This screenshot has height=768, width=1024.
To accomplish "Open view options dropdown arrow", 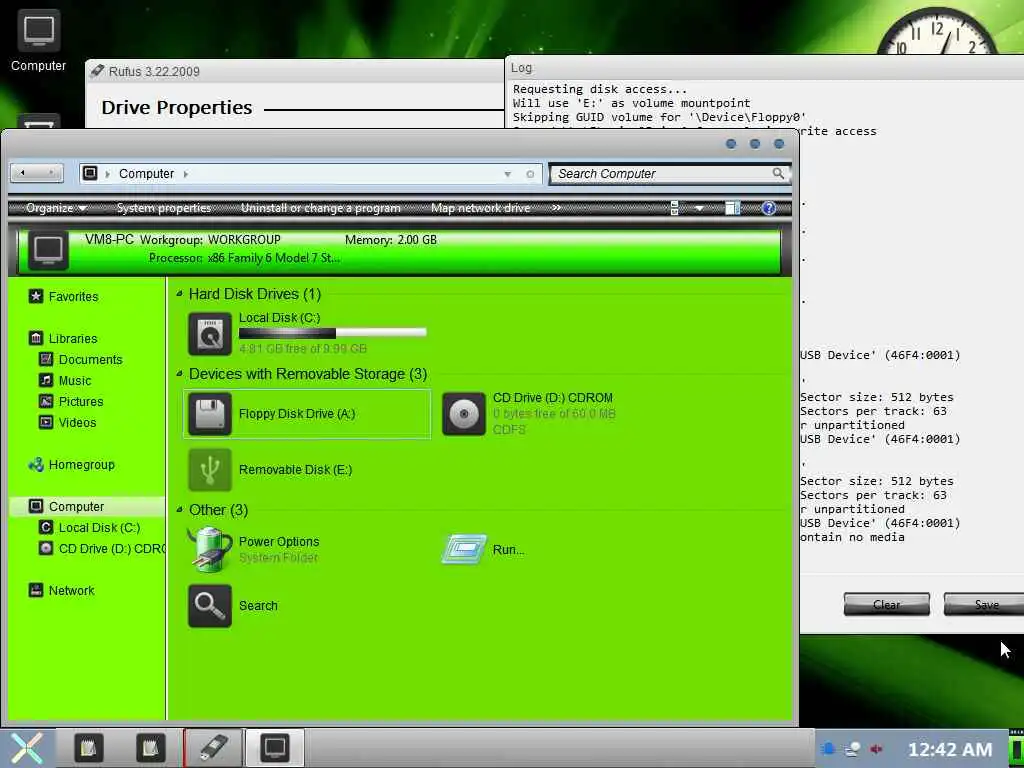I will pyautogui.click(x=699, y=209).
